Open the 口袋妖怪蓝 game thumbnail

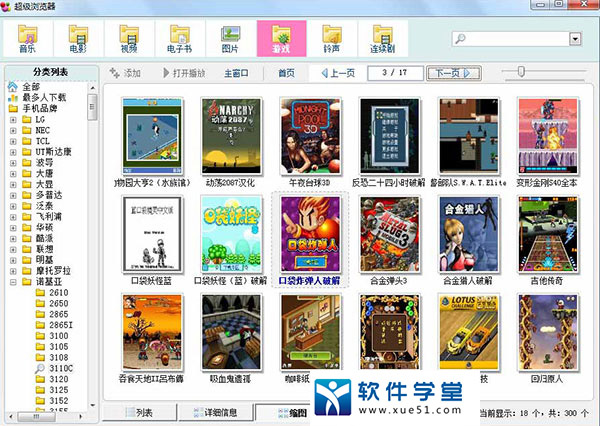pos(152,234)
